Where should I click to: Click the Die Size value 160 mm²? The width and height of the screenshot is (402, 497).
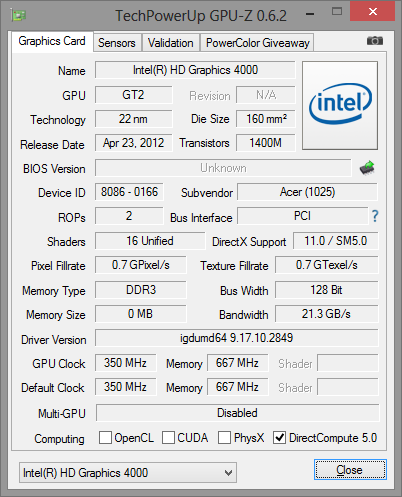(266, 119)
